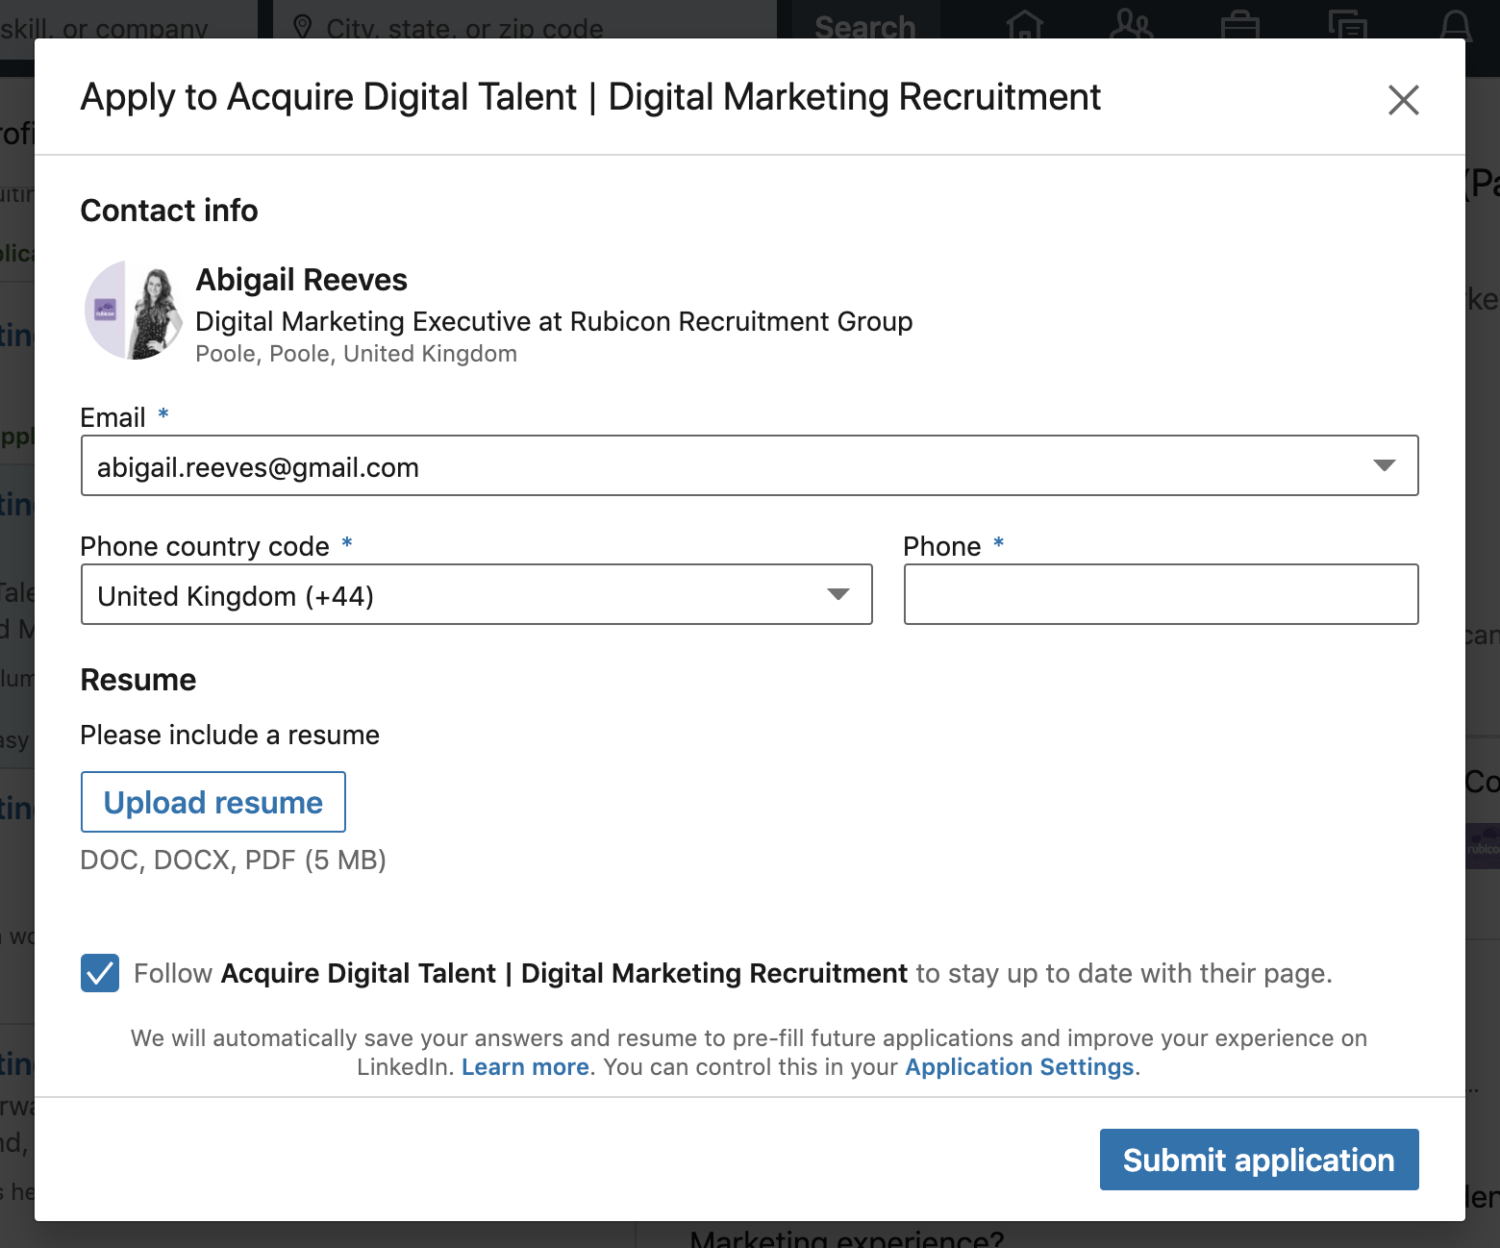Open the Application Settings link

(x=1019, y=1067)
